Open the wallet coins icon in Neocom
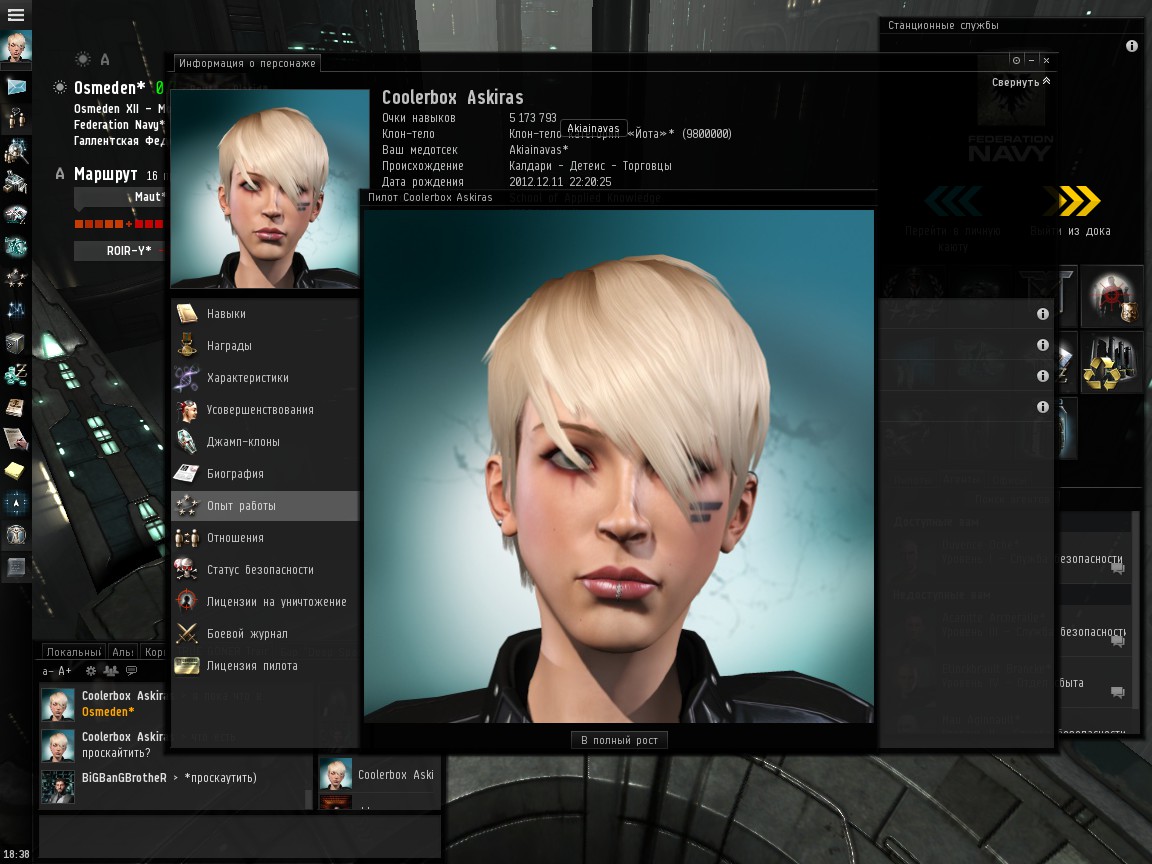The image size is (1152, 864). tap(15, 375)
